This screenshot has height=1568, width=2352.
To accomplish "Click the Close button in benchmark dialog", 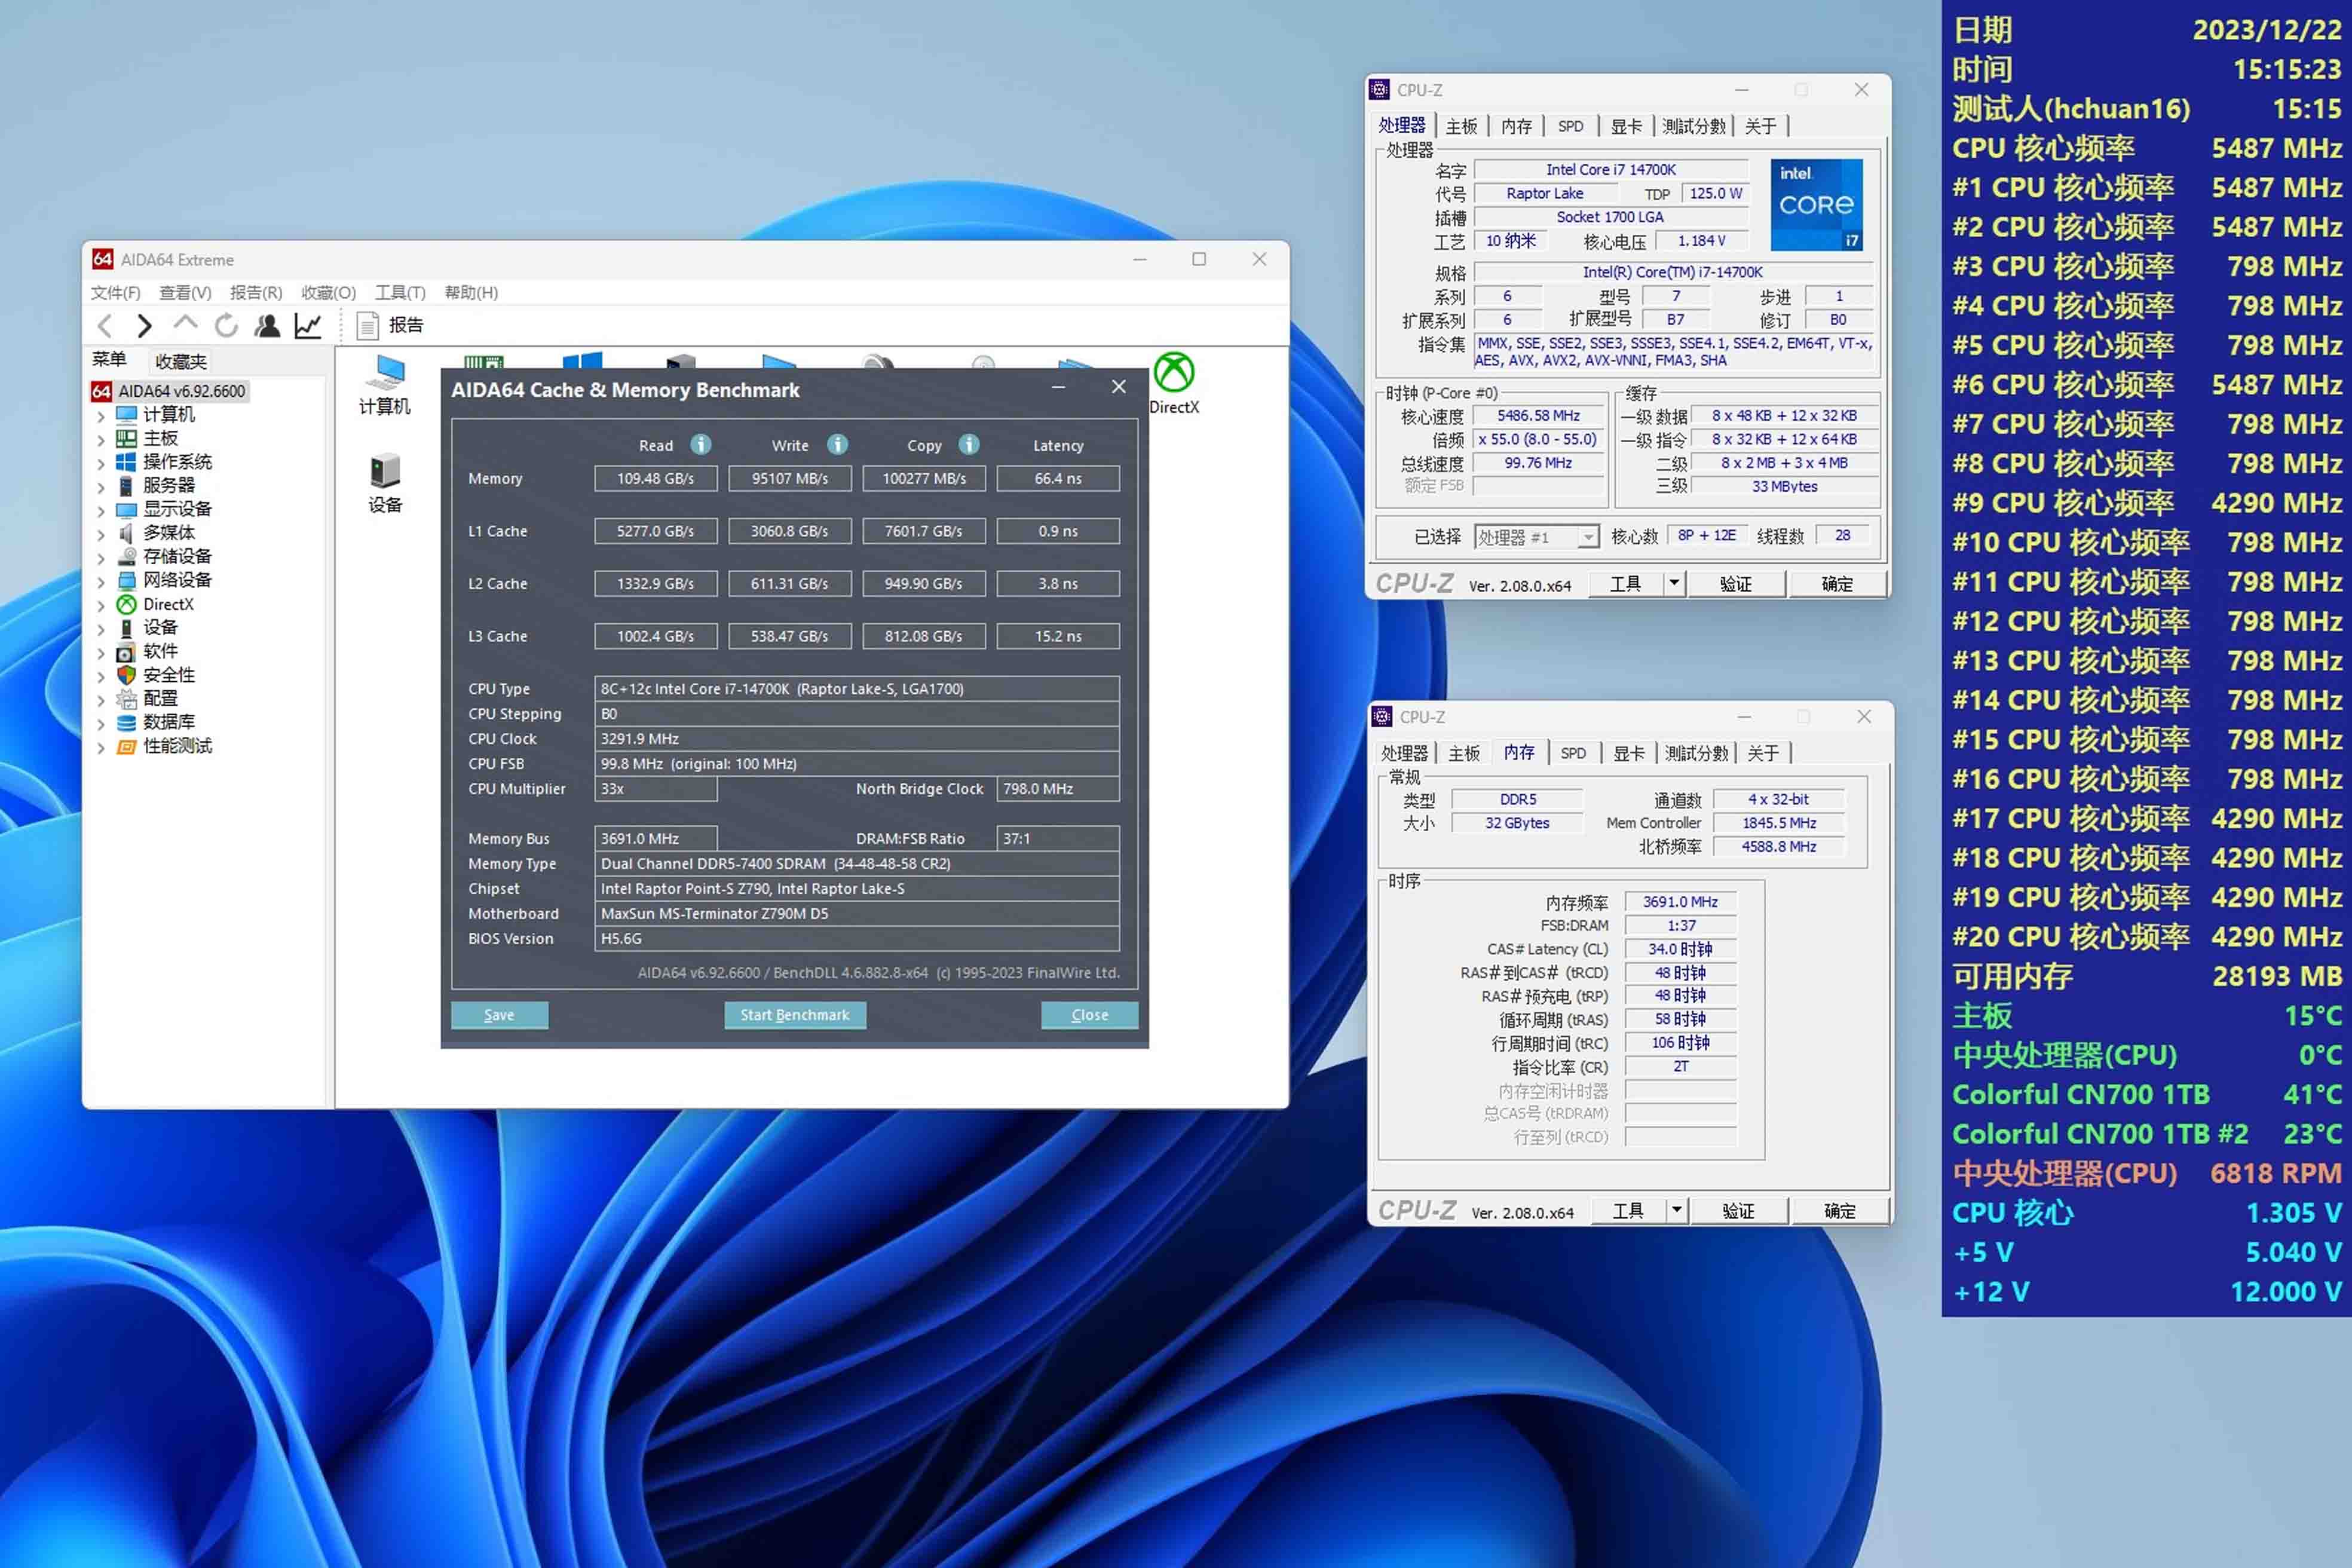I will tap(1089, 1015).
